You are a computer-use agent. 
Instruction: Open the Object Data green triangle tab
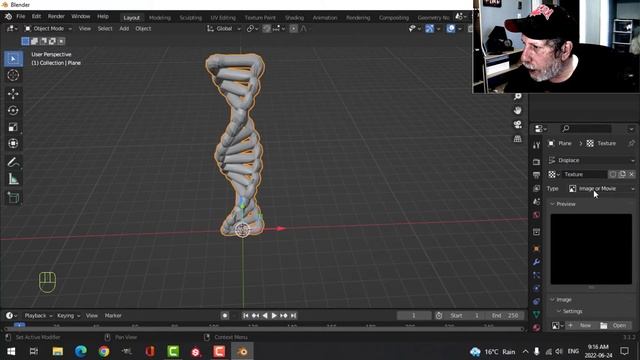tap(536, 314)
